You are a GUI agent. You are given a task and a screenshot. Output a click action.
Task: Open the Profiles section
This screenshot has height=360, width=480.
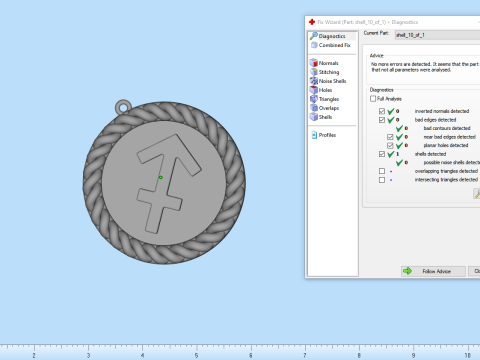click(x=323, y=135)
